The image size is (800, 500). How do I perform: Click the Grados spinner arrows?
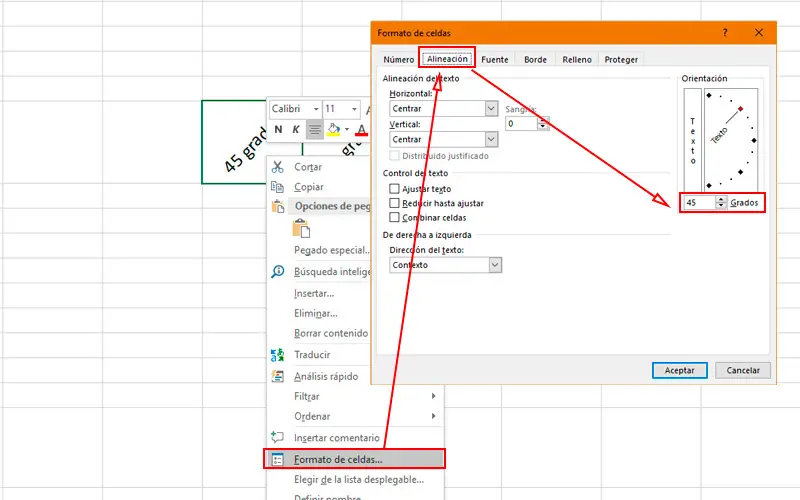tap(720, 203)
